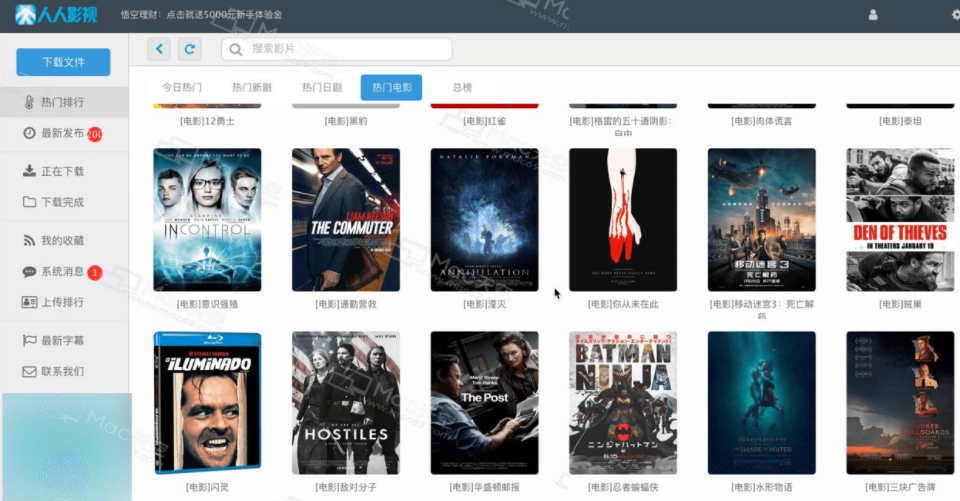Viewport: 960px width, 501px height.
Task: Click the ID card icon beside 上传排行
Action: pos(29,302)
